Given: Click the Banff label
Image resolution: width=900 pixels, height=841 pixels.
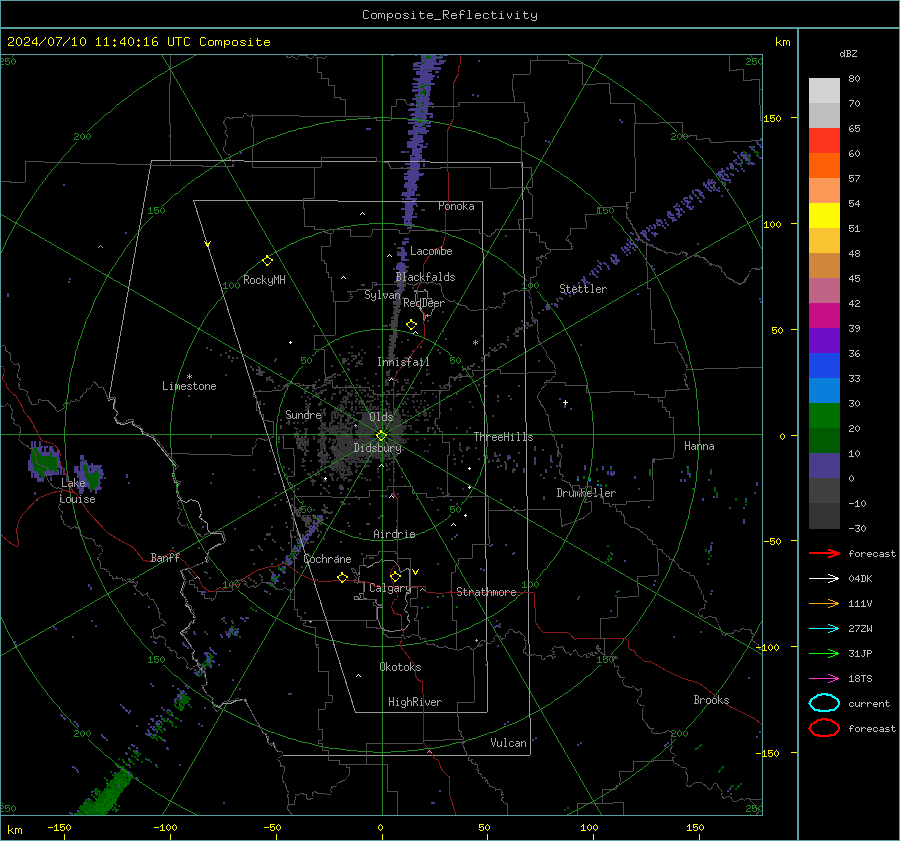Looking at the screenshot, I should pos(165,558).
